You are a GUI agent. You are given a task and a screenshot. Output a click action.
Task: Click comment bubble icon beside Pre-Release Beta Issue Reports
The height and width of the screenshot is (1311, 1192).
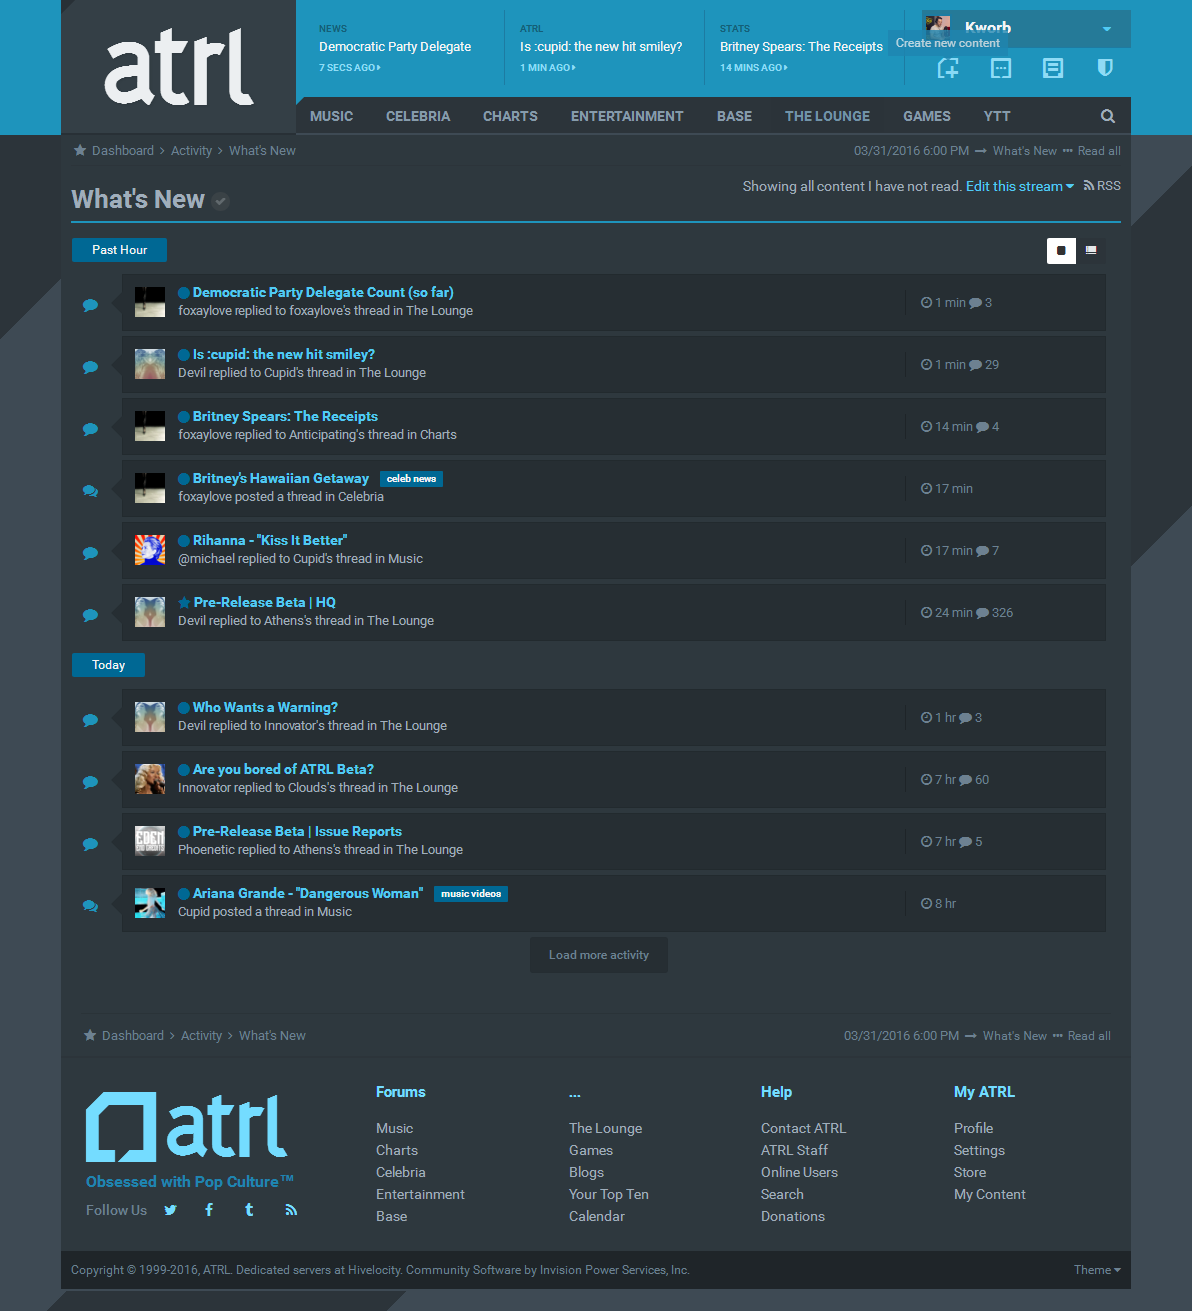[90, 844]
